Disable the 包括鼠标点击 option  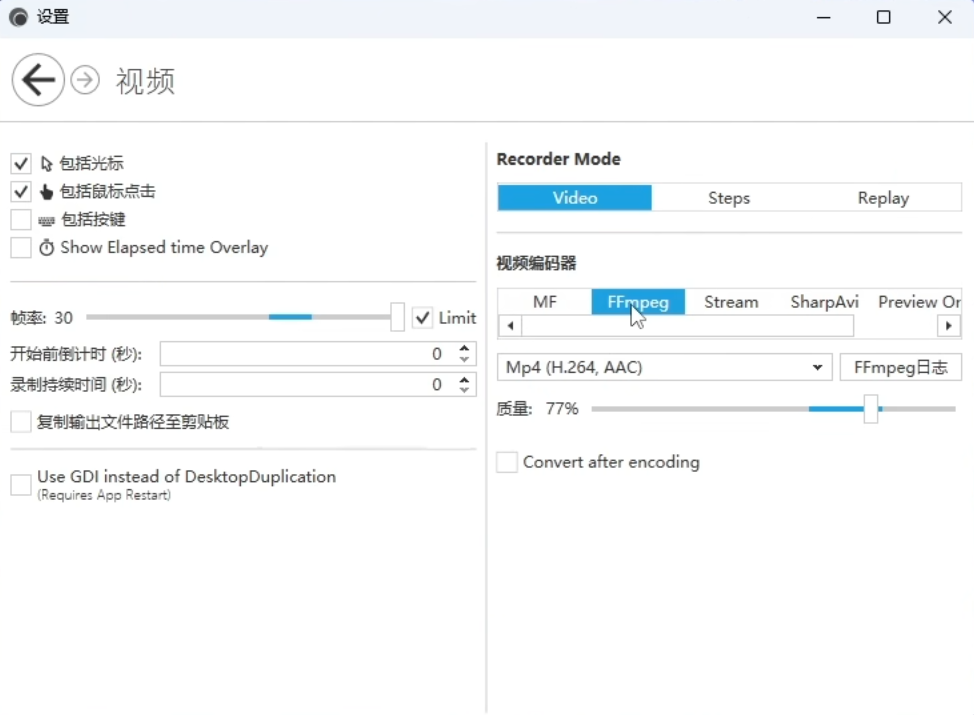[21, 191]
